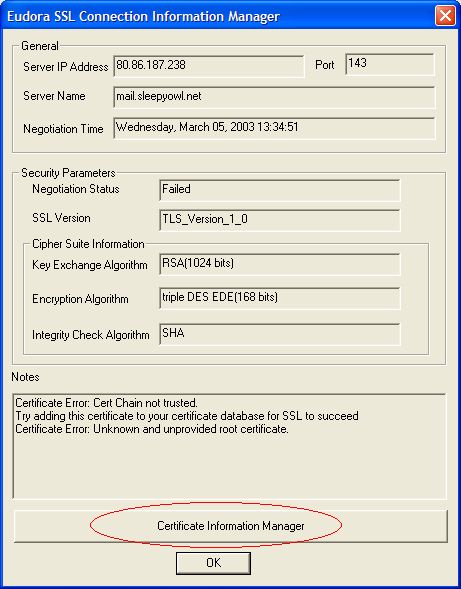Click the Key Exchange Algorithm RSA field

pos(280,264)
